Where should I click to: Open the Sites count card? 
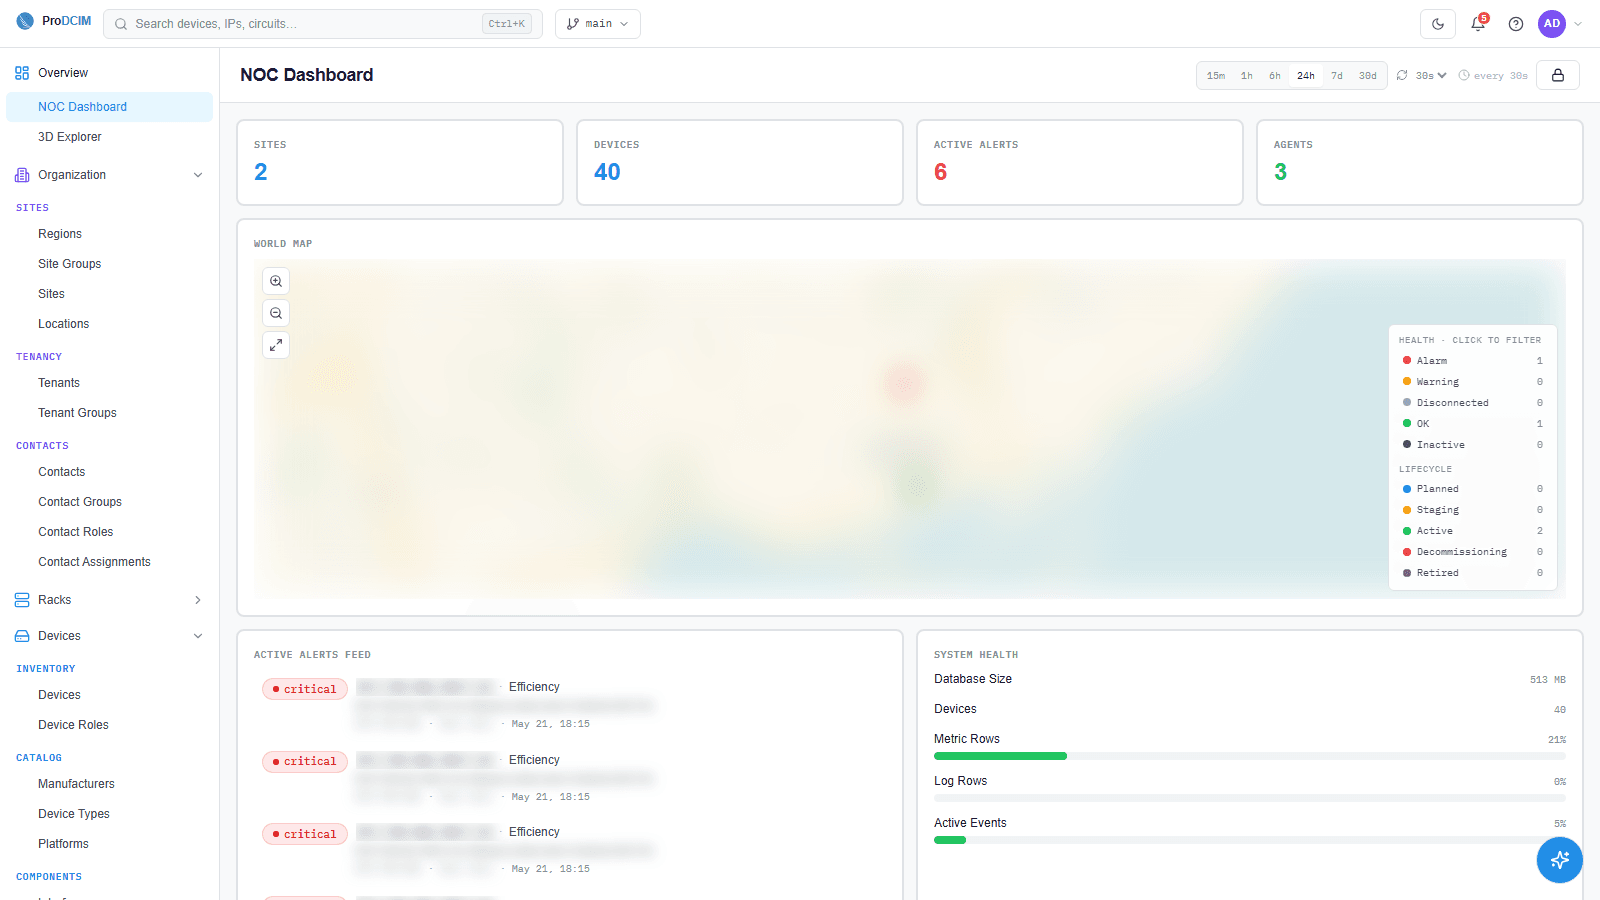pos(400,163)
